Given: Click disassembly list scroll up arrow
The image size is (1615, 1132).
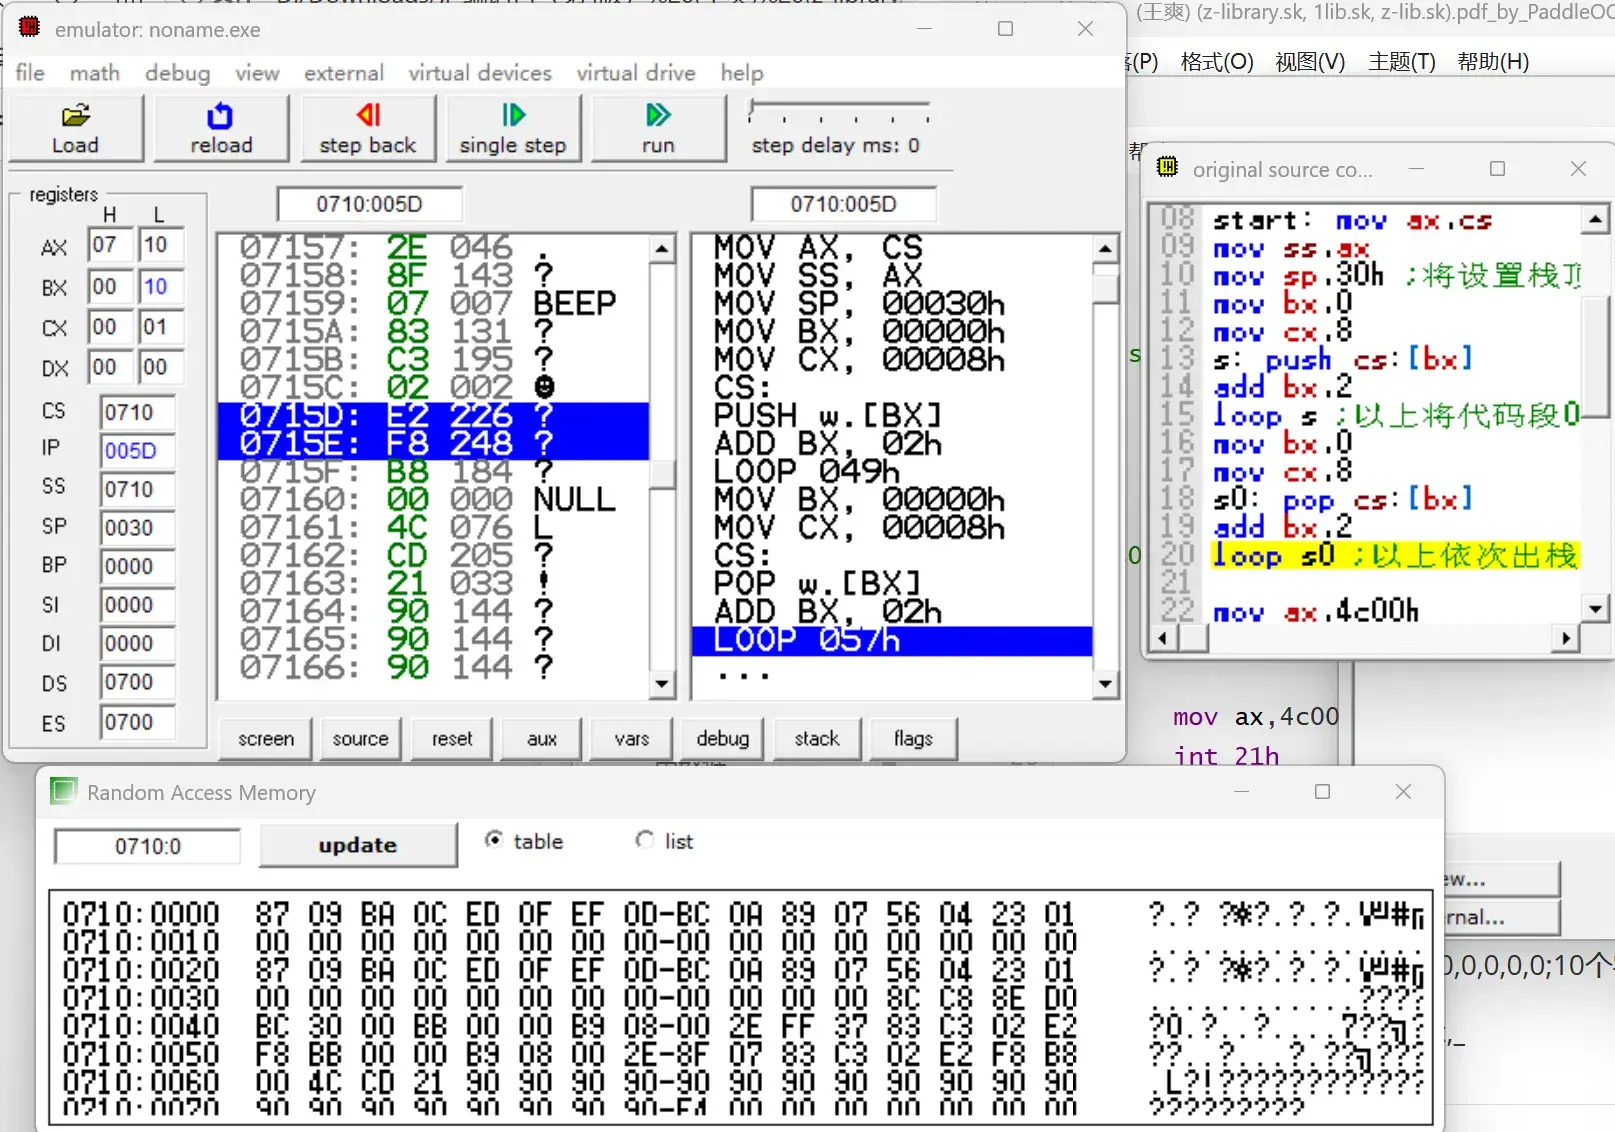Looking at the screenshot, I should (x=1105, y=248).
